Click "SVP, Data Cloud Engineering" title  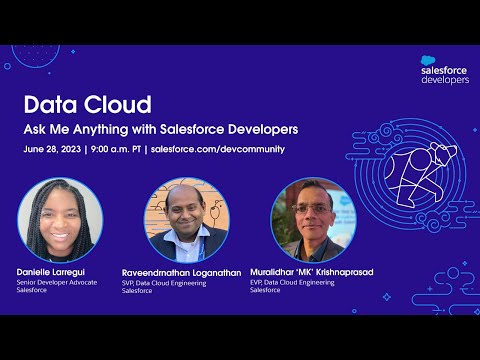164,283
